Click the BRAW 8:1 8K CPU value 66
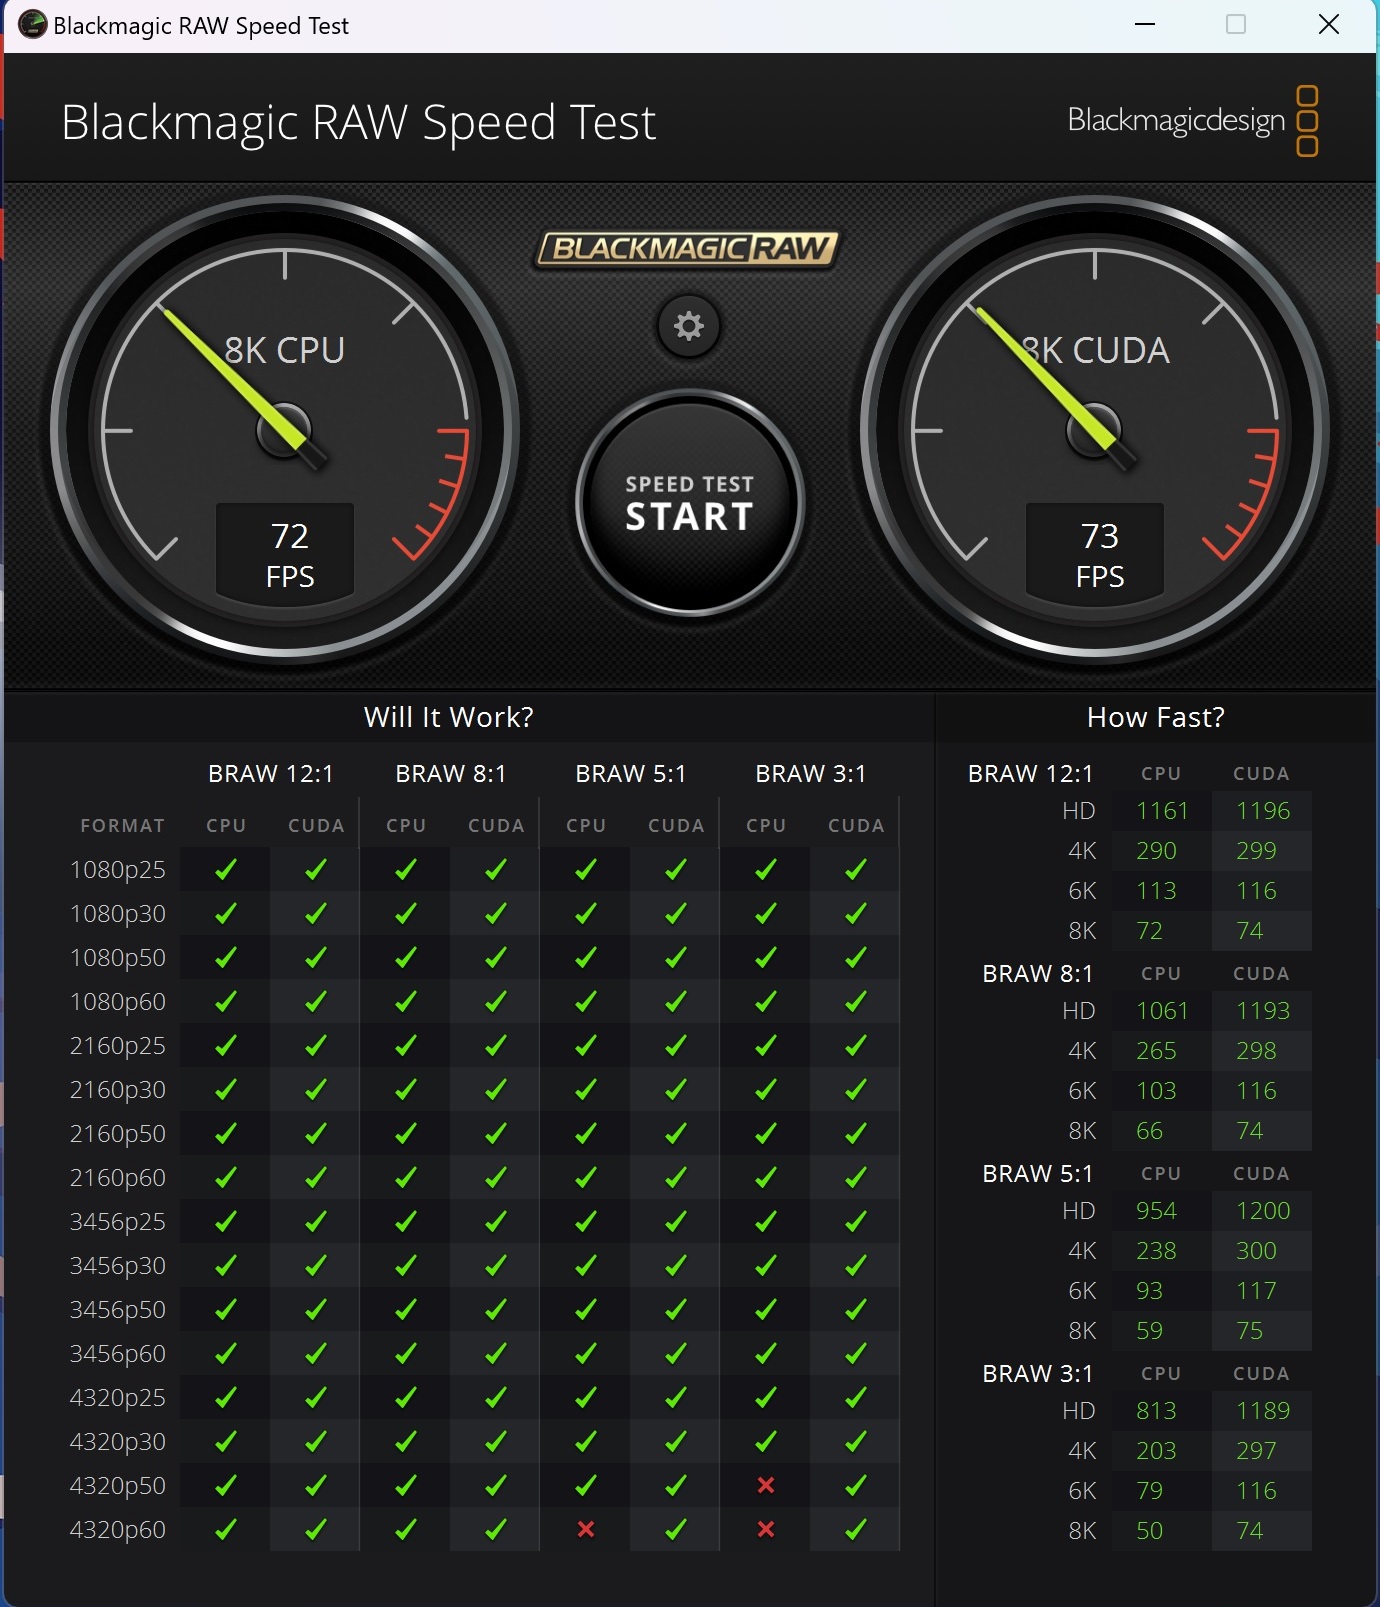The image size is (1380, 1607). (1149, 1131)
